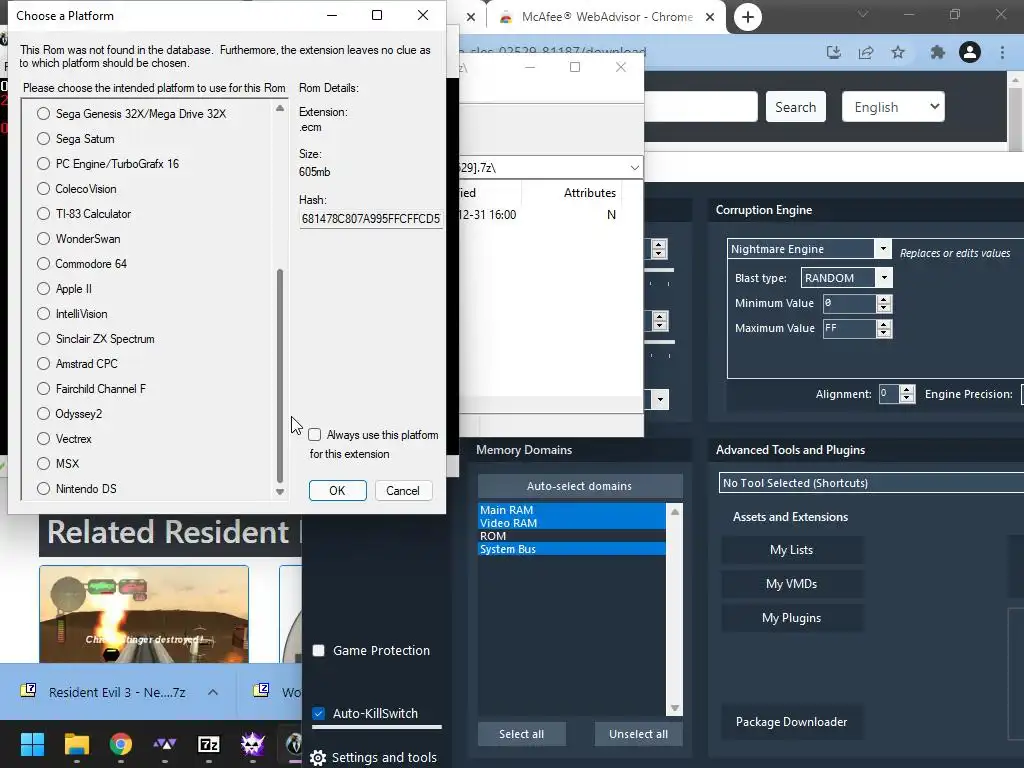Sort by Attributes column in 7-Zip

click(590, 193)
